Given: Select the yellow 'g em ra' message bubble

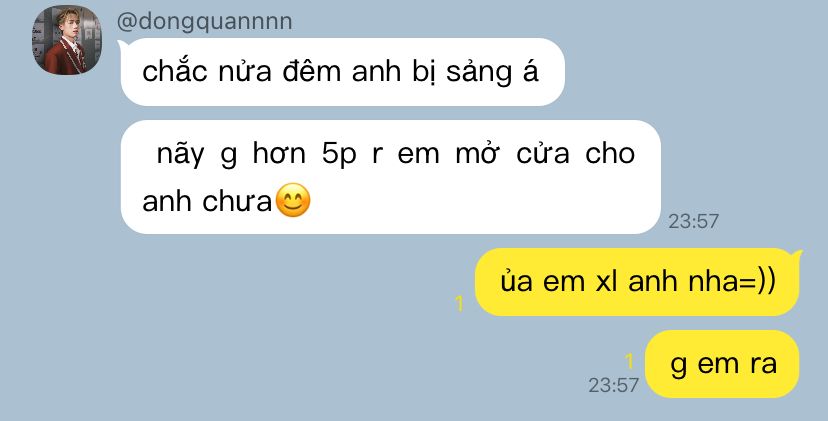Looking at the screenshot, I should 722,364.
